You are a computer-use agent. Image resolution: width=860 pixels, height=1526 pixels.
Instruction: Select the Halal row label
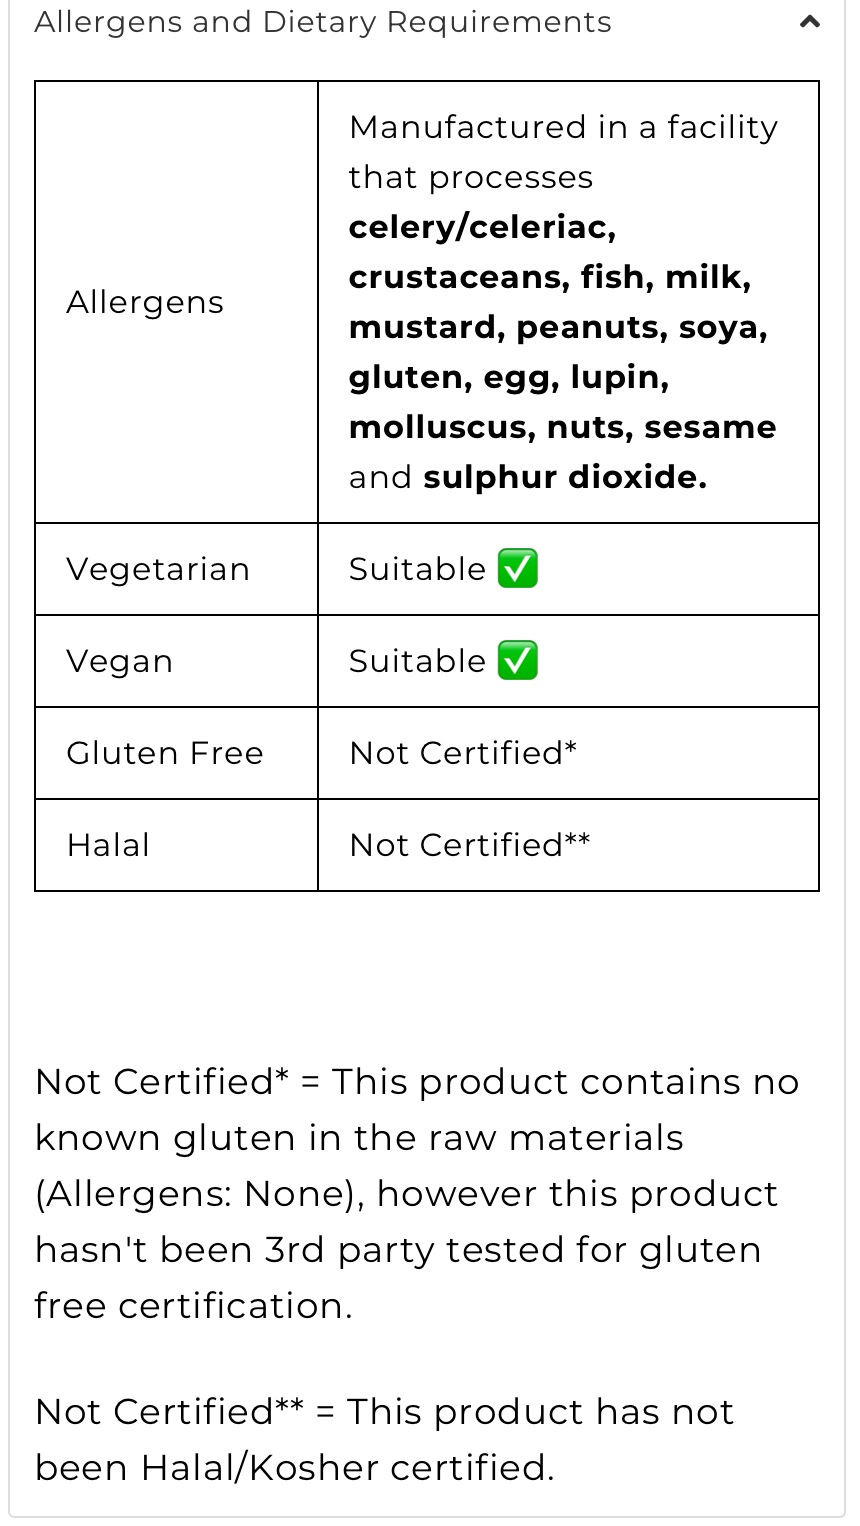point(108,845)
